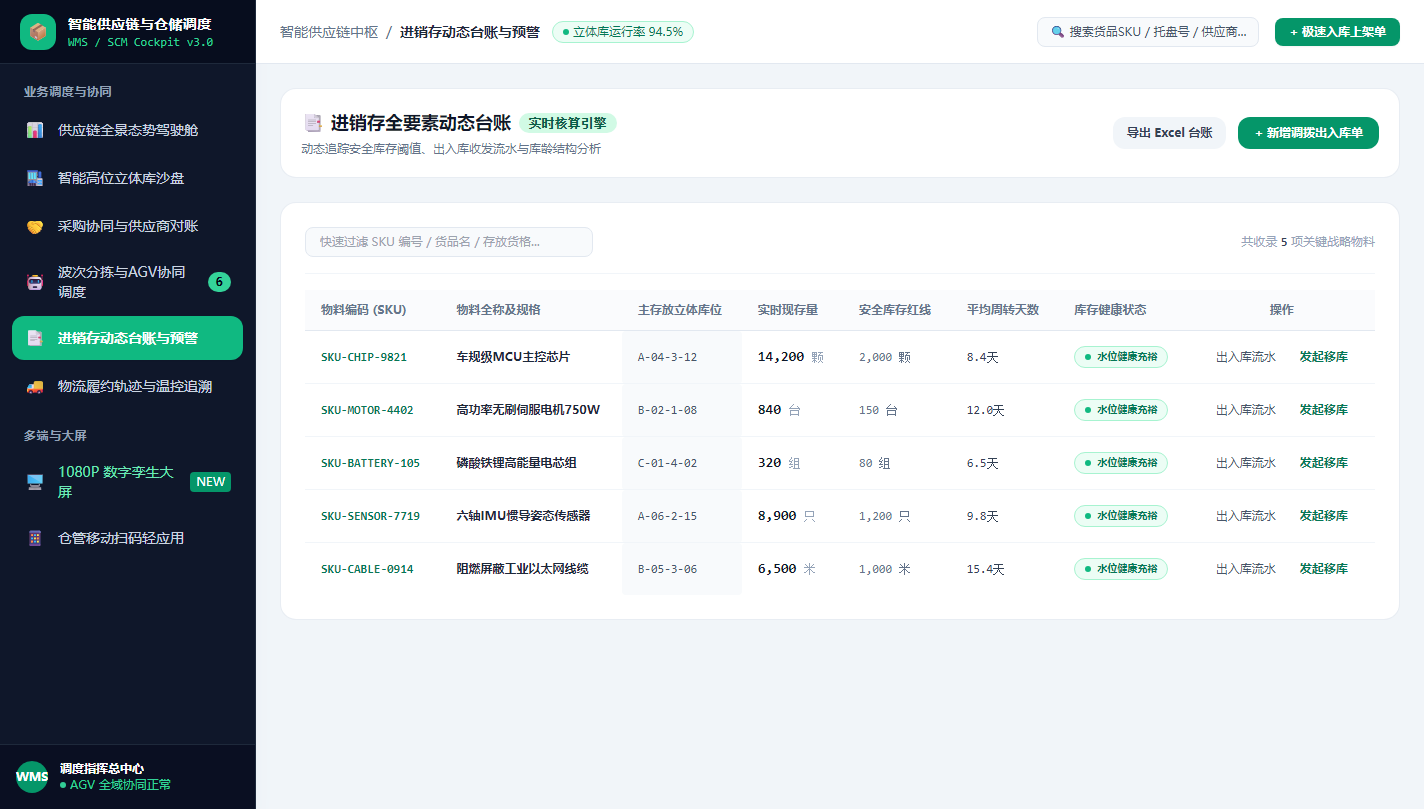Click material name 车规级MCU主控芯片

tap(513, 357)
